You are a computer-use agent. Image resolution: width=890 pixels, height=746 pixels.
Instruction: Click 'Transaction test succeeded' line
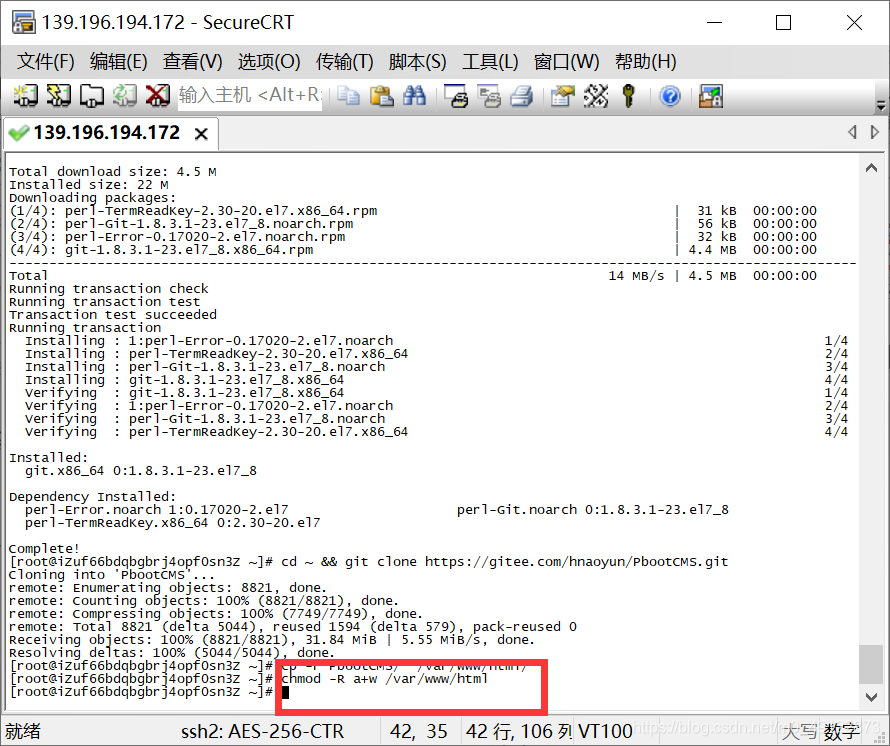point(113,315)
